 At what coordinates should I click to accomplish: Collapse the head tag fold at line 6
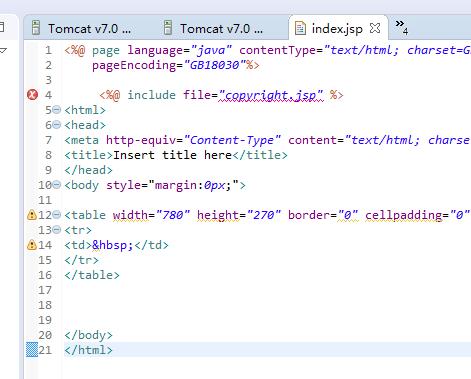pos(57,125)
